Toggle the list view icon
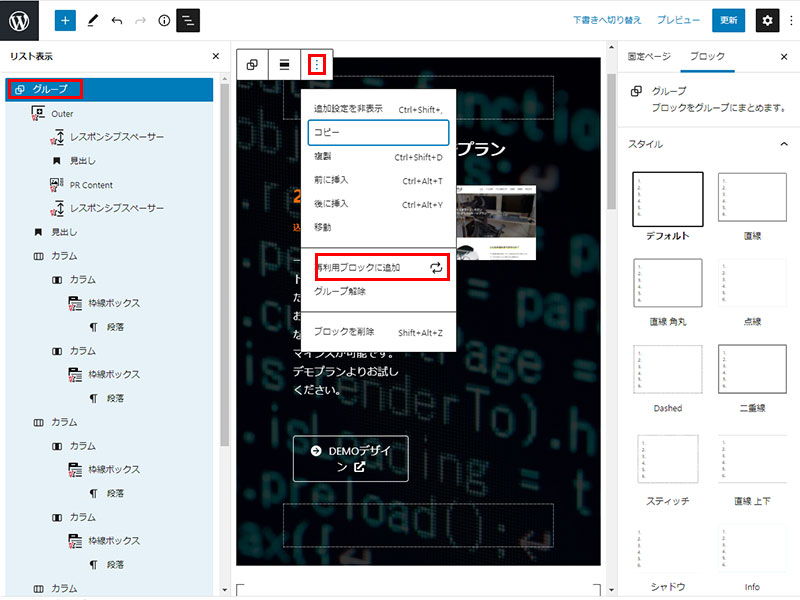 (187, 20)
